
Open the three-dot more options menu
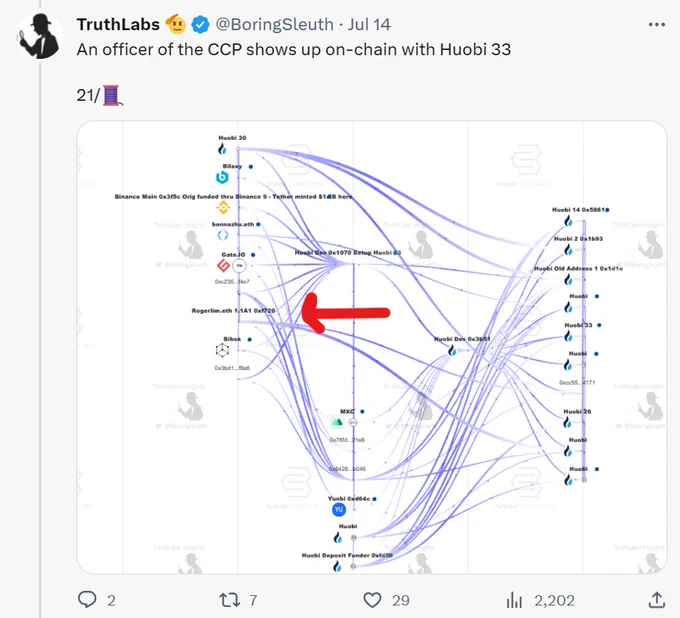tap(657, 25)
